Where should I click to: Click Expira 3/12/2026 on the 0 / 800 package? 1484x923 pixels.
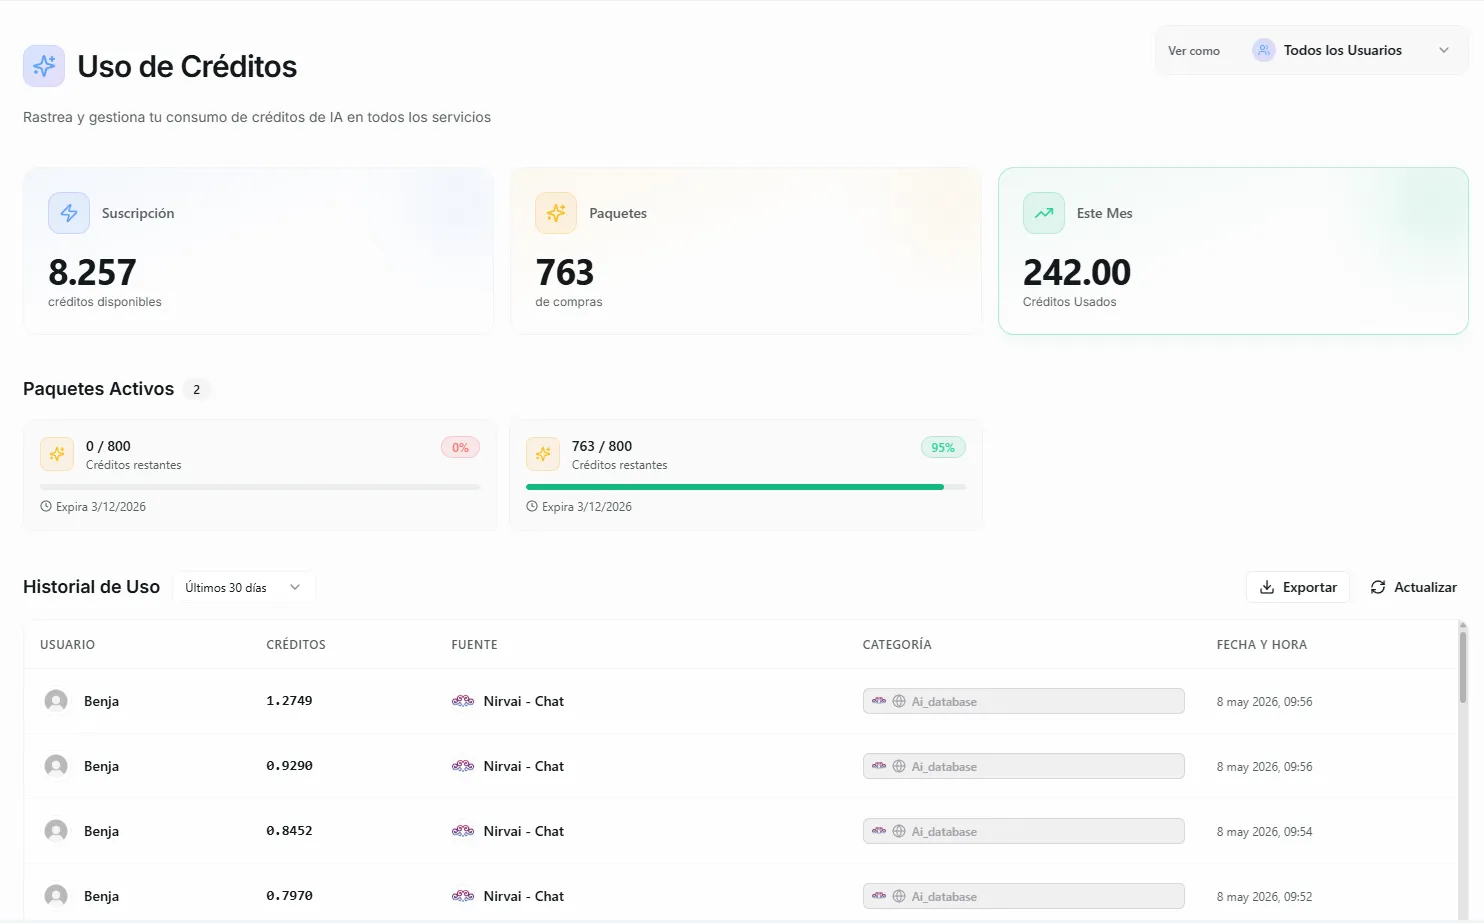[x=101, y=507]
